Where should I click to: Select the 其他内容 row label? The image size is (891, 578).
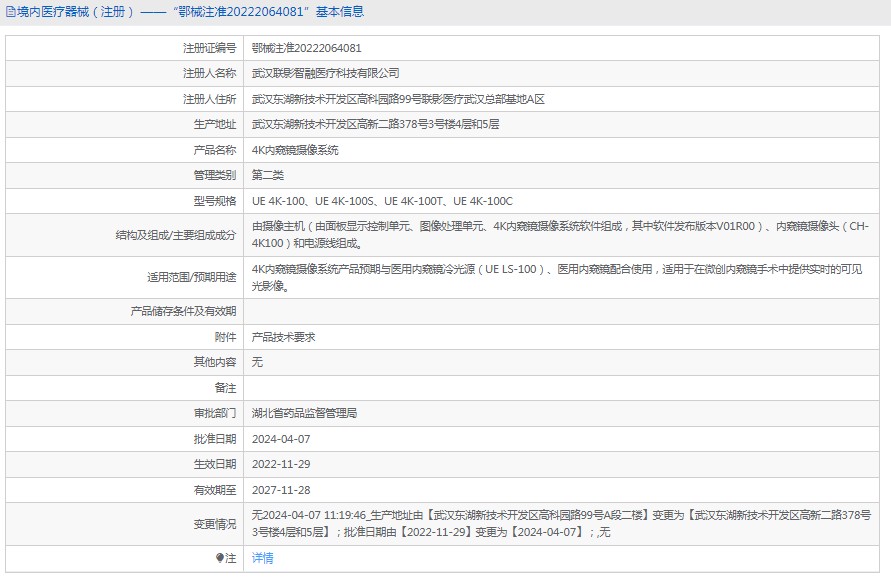click(215, 362)
